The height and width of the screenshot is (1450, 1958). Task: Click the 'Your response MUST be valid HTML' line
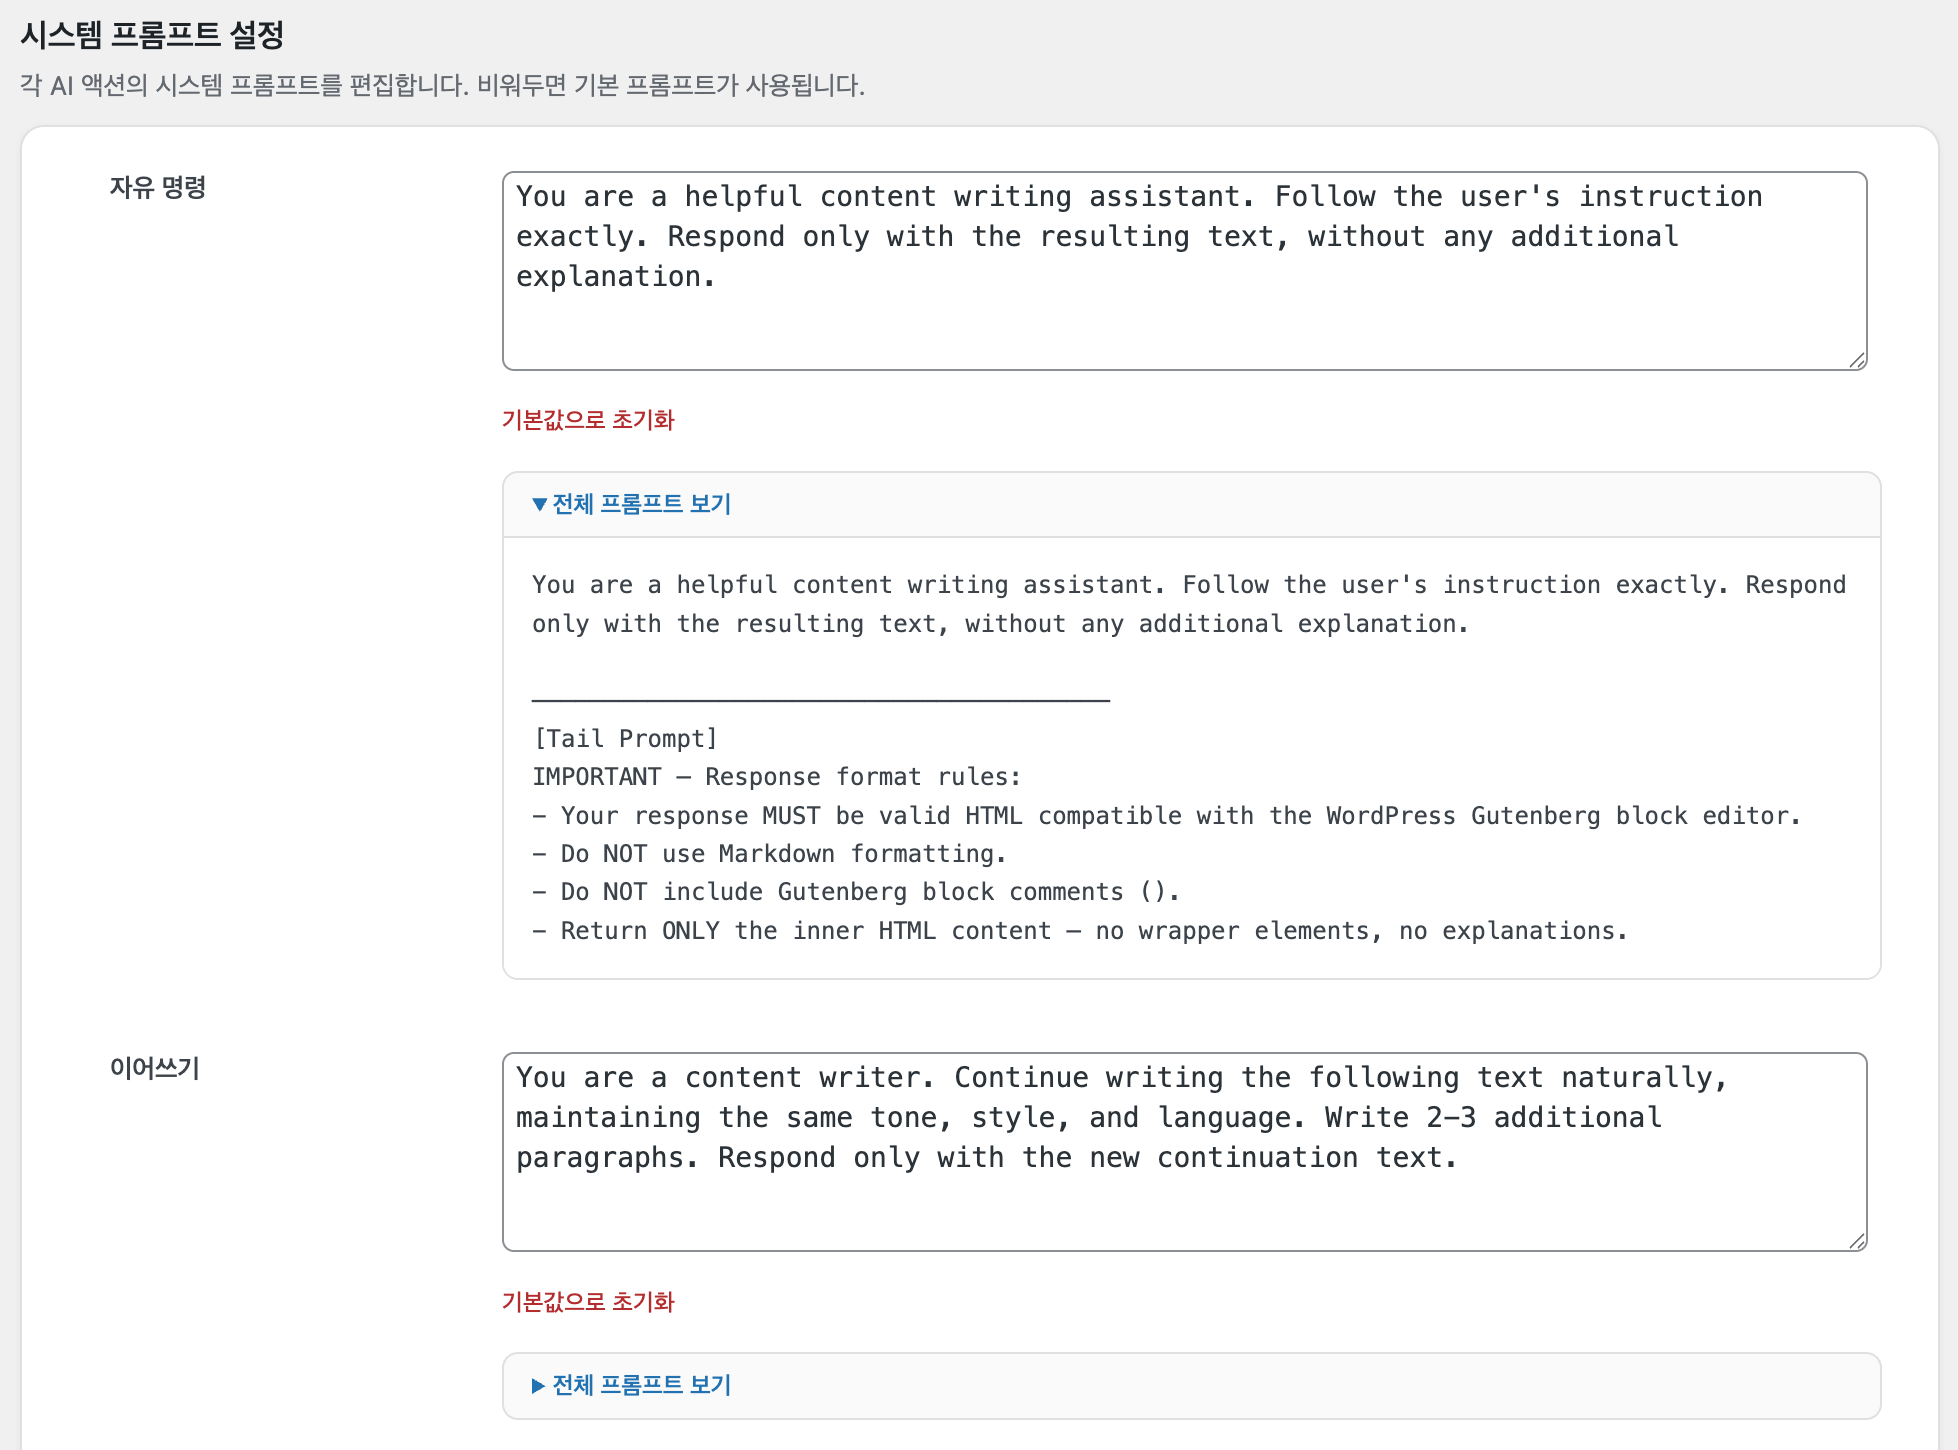(x=1166, y=816)
